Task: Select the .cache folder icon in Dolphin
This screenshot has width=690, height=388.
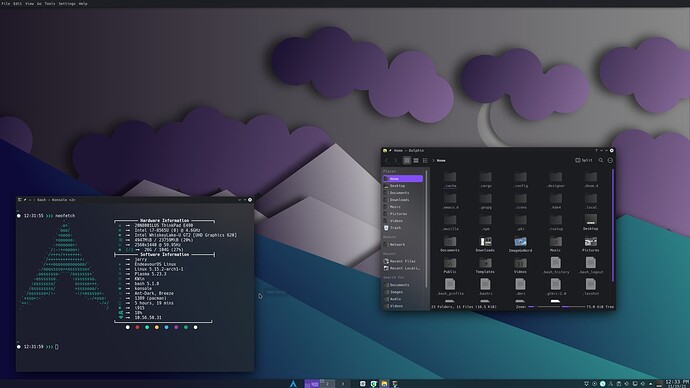Action: pyautogui.click(x=450, y=177)
